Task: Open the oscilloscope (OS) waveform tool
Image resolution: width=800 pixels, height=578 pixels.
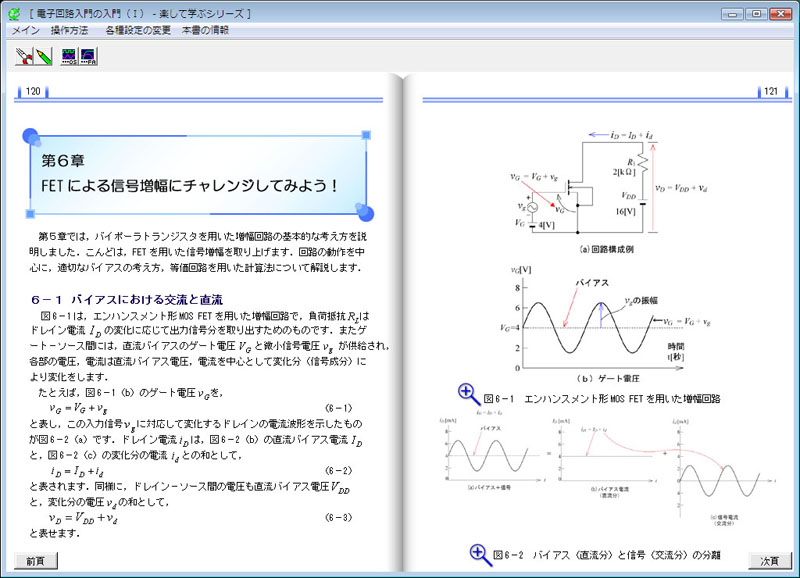Action: (x=69, y=56)
